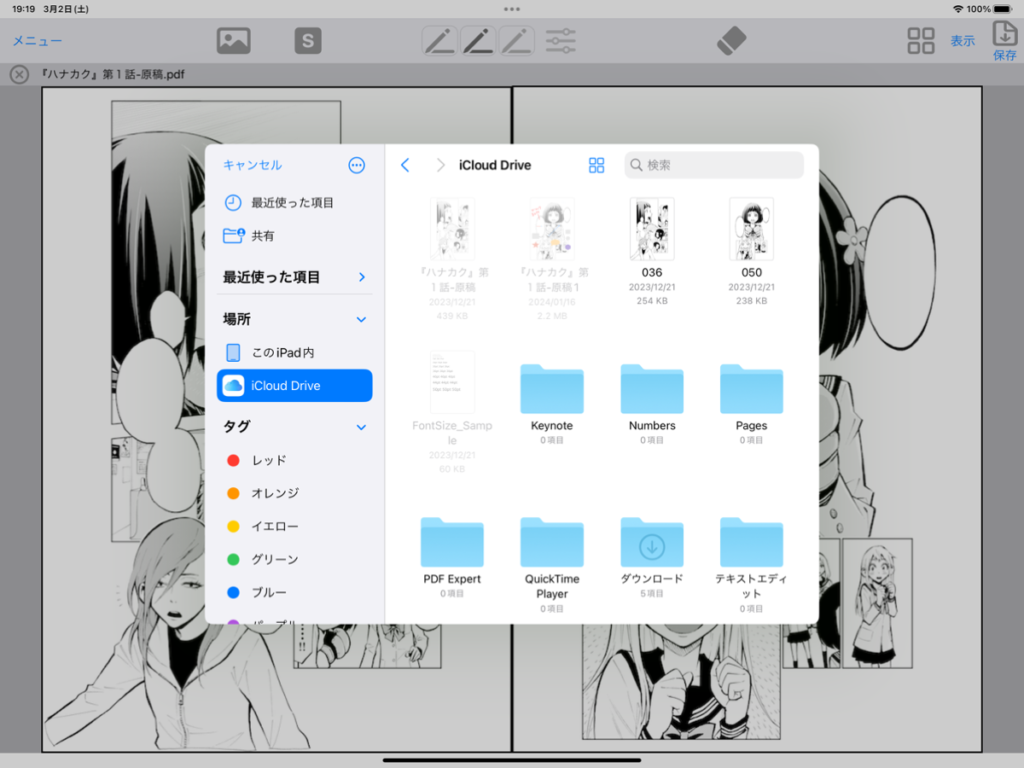Expand the bold 最近使った項目 section chevron
The width and height of the screenshot is (1024, 768).
(362, 277)
